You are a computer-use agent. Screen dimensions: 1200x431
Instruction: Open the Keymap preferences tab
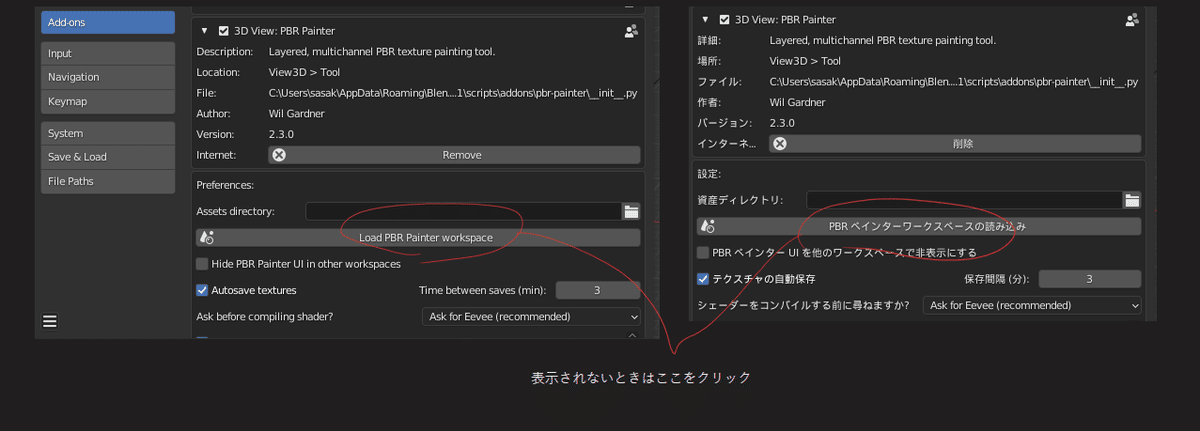click(108, 101)
